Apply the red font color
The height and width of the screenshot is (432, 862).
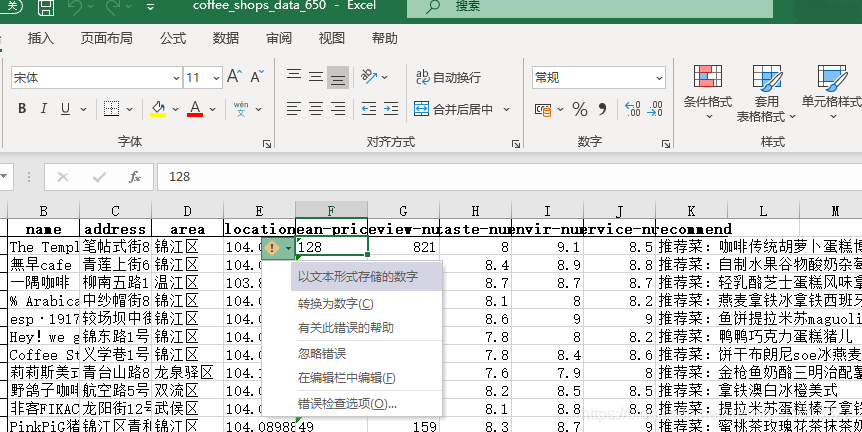(x=195, y=109)
